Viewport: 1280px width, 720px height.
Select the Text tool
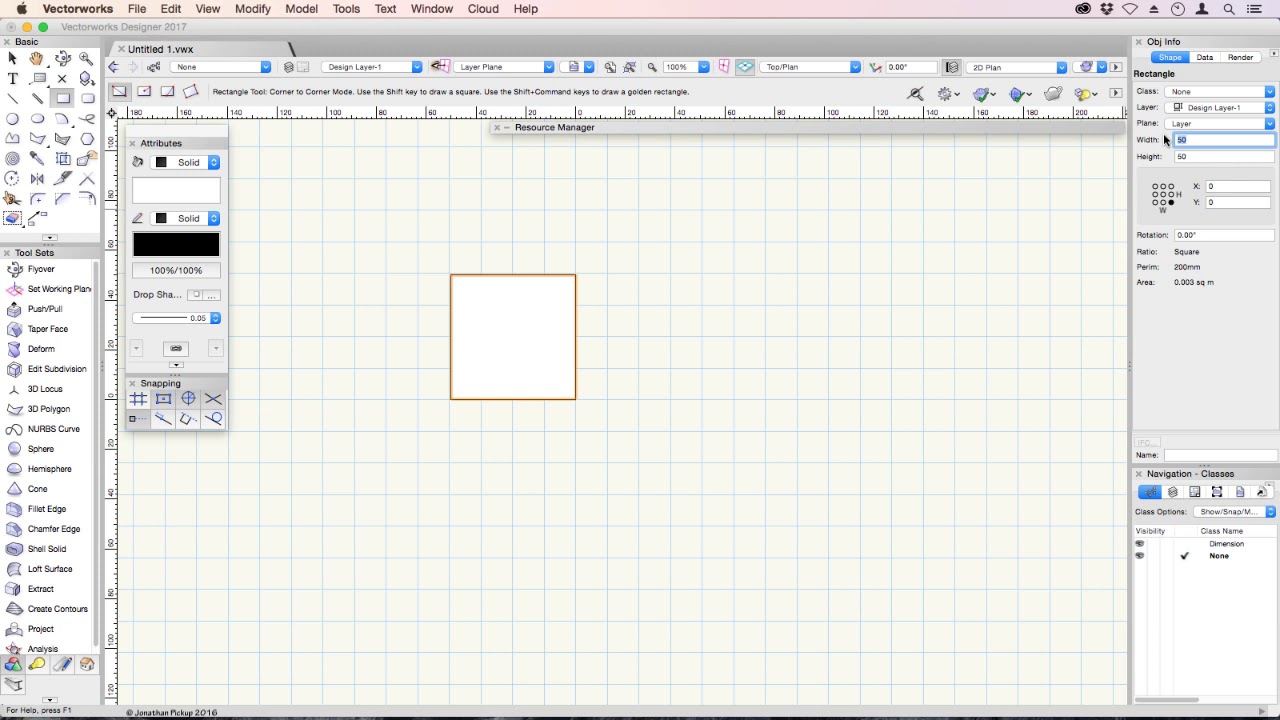(13, 79)
